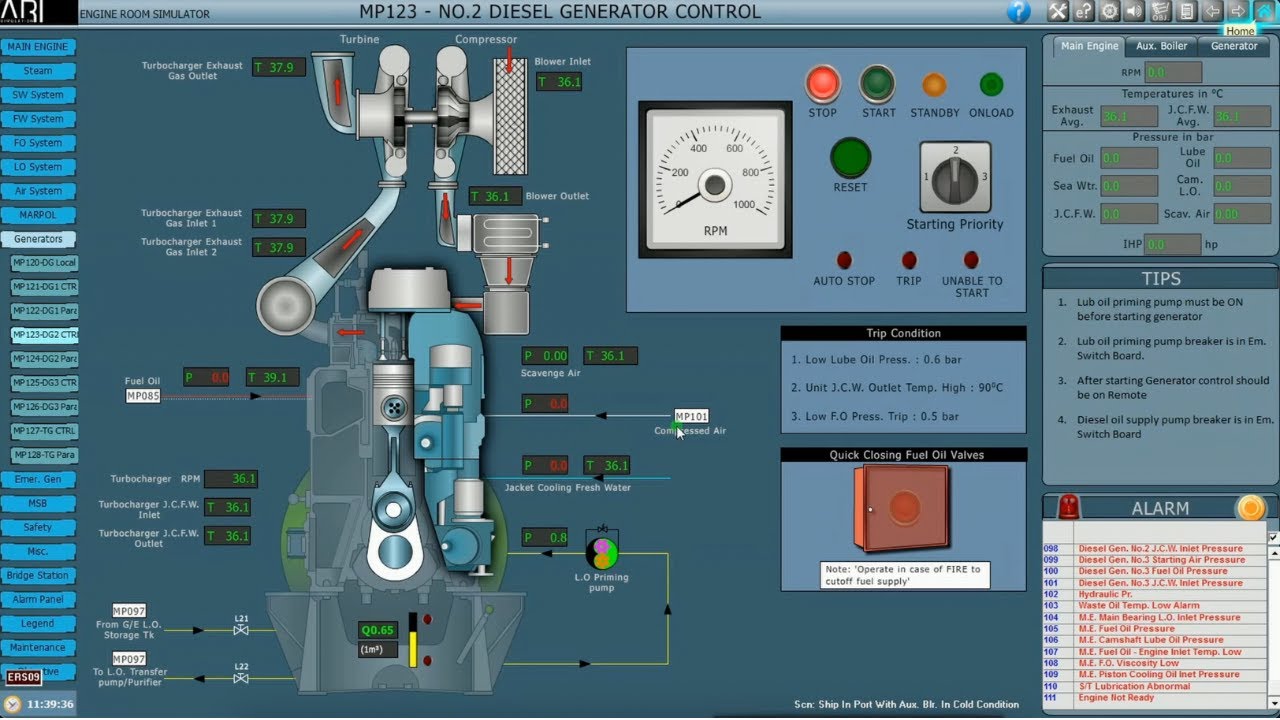Go to the Home screen icon

(x=1264, y=12)
